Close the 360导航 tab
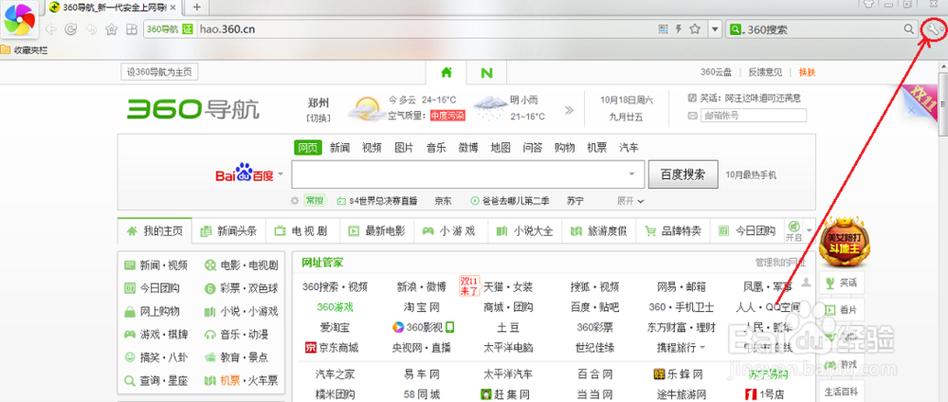Screen dimensions: 948x402 pos(173,7)
